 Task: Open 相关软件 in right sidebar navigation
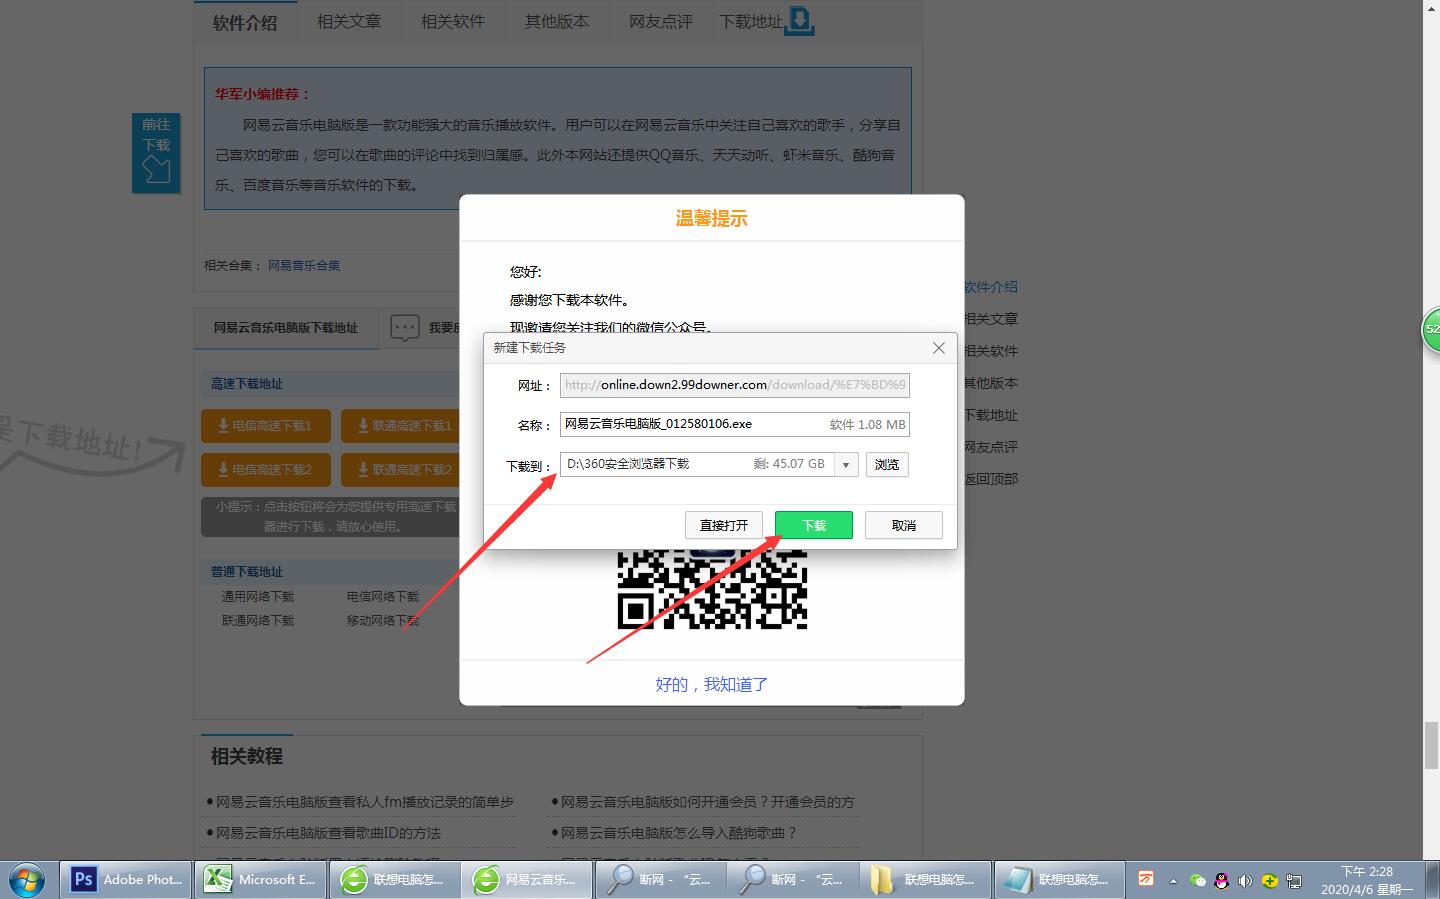pos(991,351)
